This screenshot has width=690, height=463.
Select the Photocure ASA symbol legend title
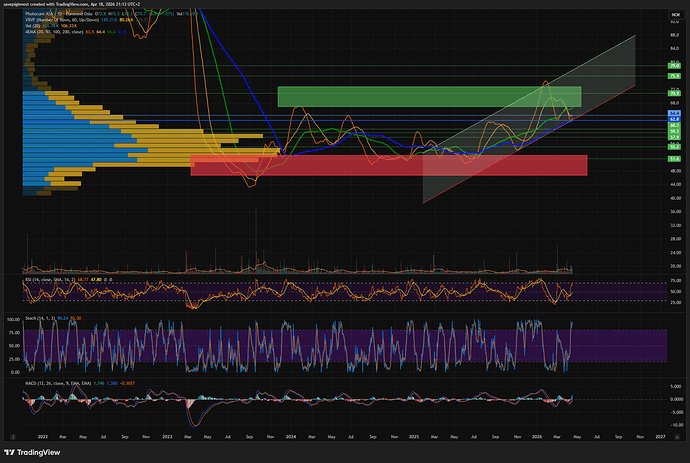52,13
